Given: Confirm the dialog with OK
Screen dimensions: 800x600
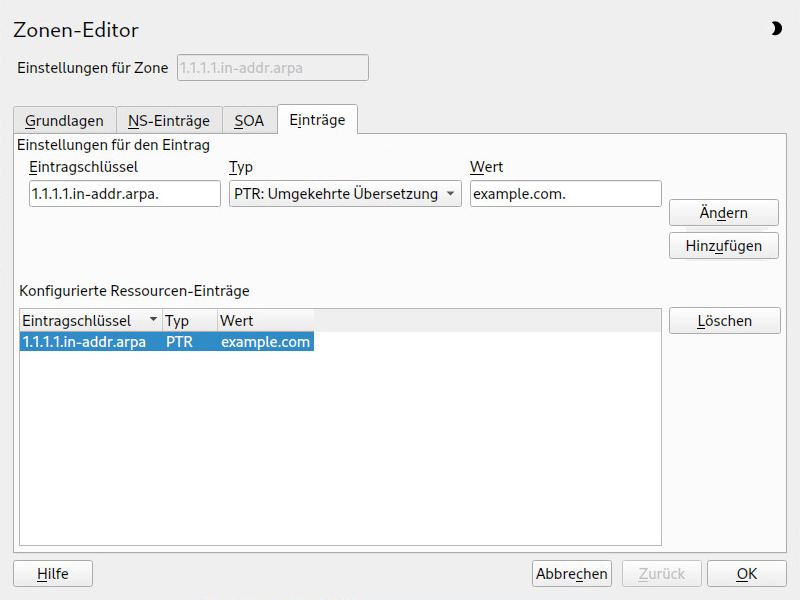Looking at the screenshot, I should [746, 573].
